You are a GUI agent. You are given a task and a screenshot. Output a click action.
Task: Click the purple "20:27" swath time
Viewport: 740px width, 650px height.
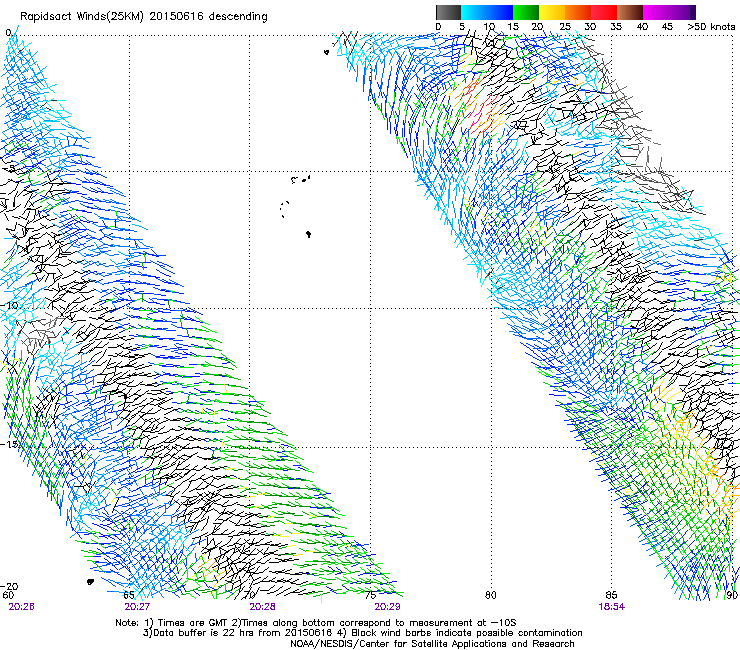pyautogui.click(x=137, y=607)
